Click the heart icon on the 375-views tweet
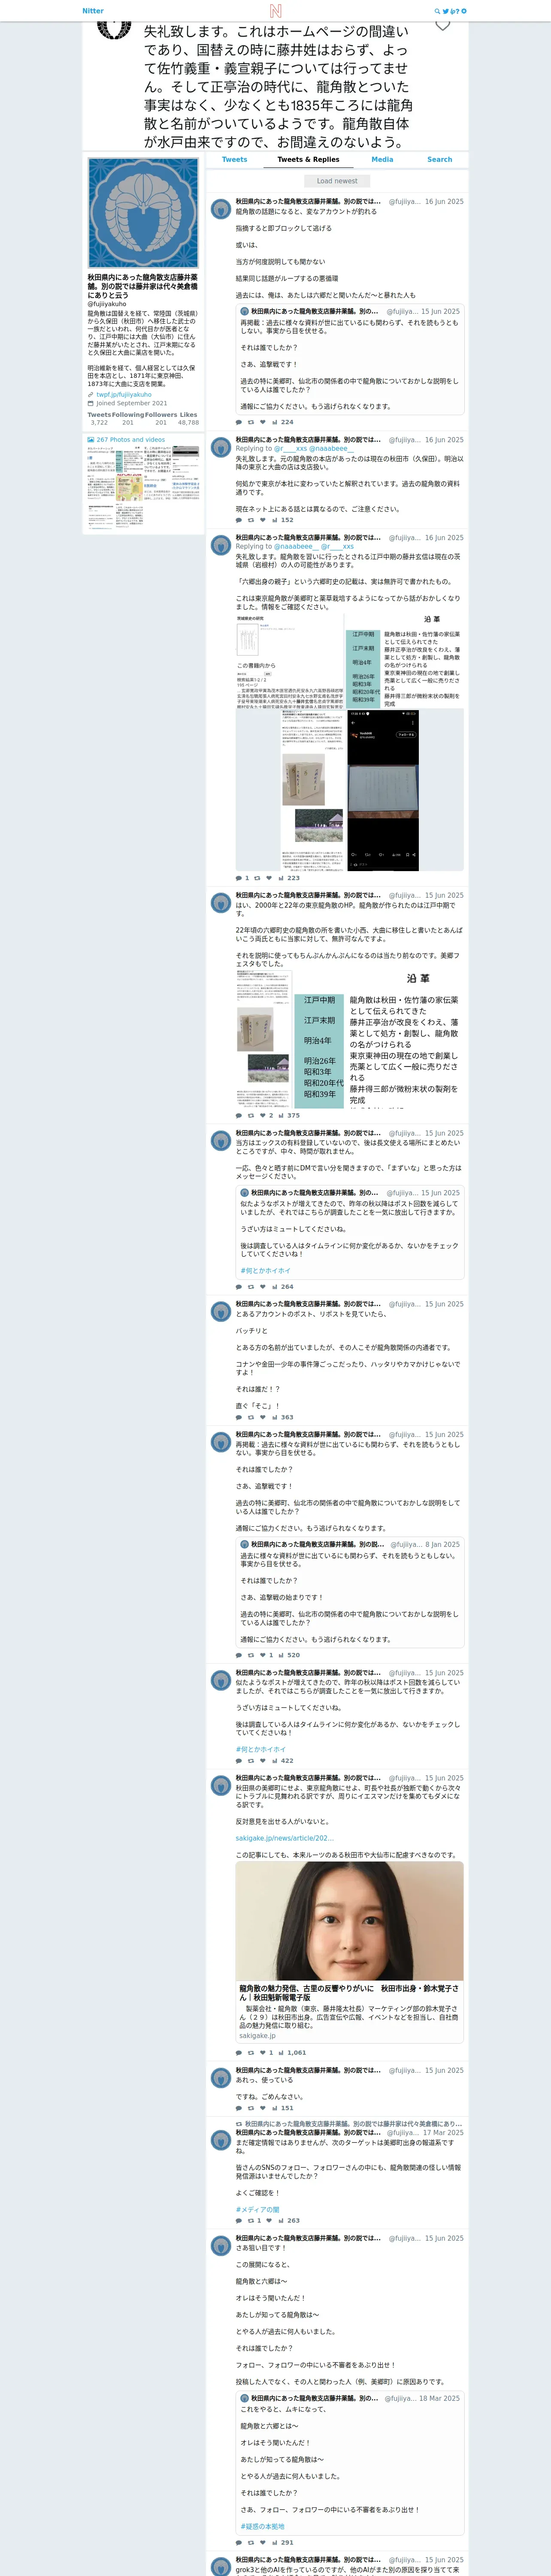Image resolution: width=551 pixels, height=2576 pixels. (263, 1115)
